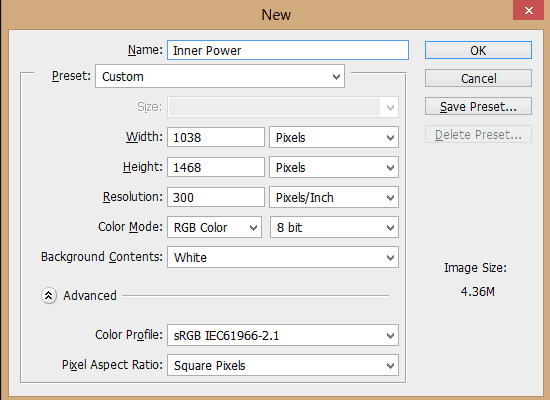Screen dimensions: 550x400
Task: Open the Width units Pixels dropdown
Action: click(x=334, y=137)
